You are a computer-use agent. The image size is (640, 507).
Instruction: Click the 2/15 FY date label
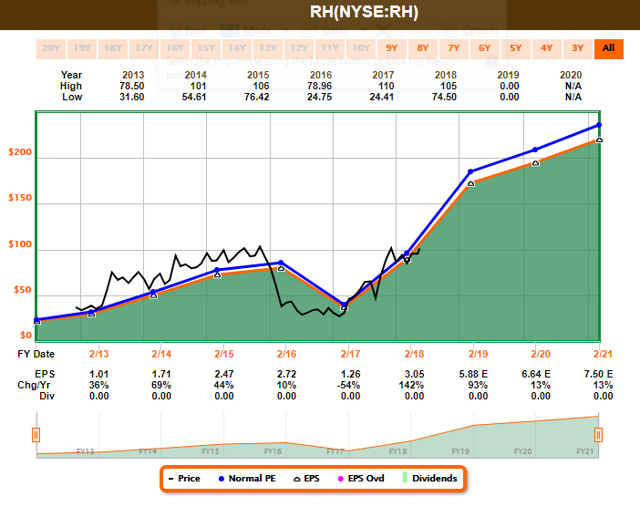pyautogui.click(x=224, y=354)
